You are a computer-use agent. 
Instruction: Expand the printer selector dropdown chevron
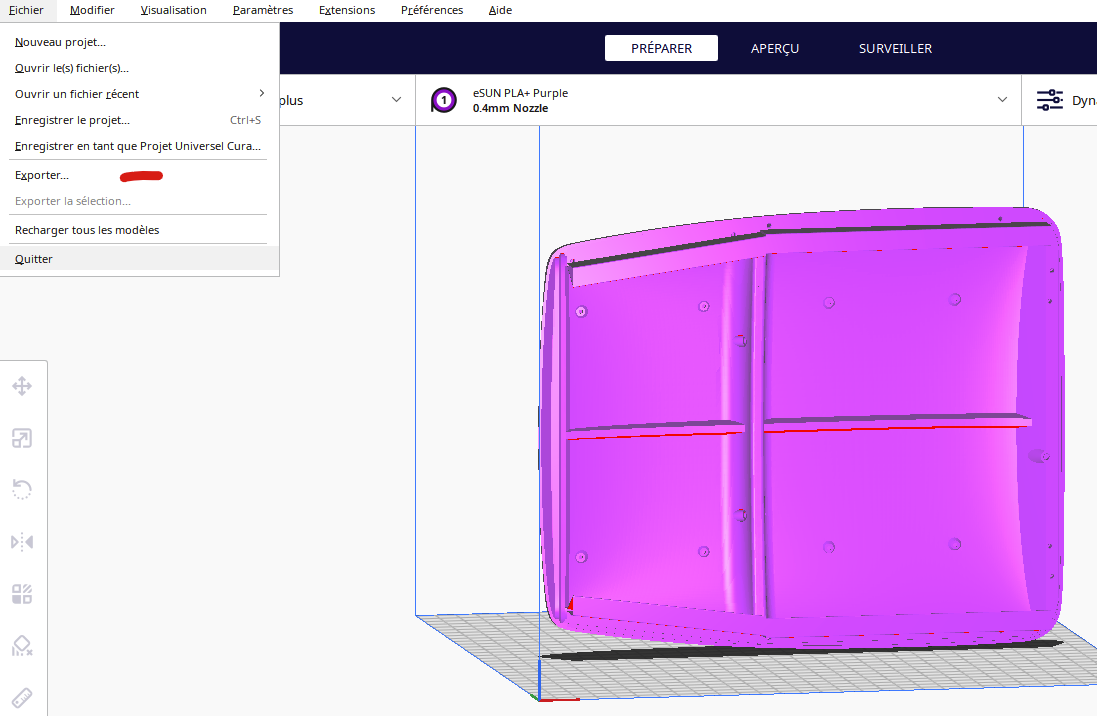point(397,99)
